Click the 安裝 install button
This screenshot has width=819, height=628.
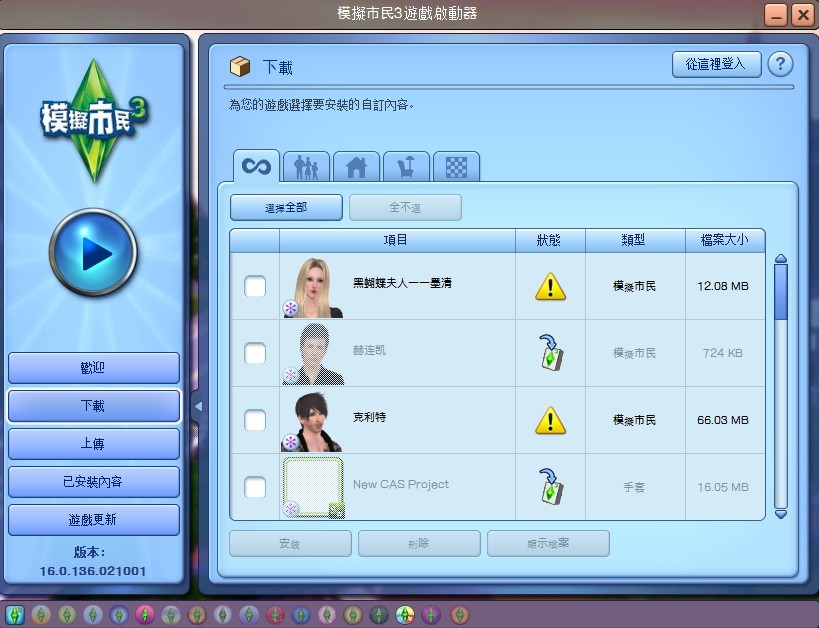(x=290, y=543)
